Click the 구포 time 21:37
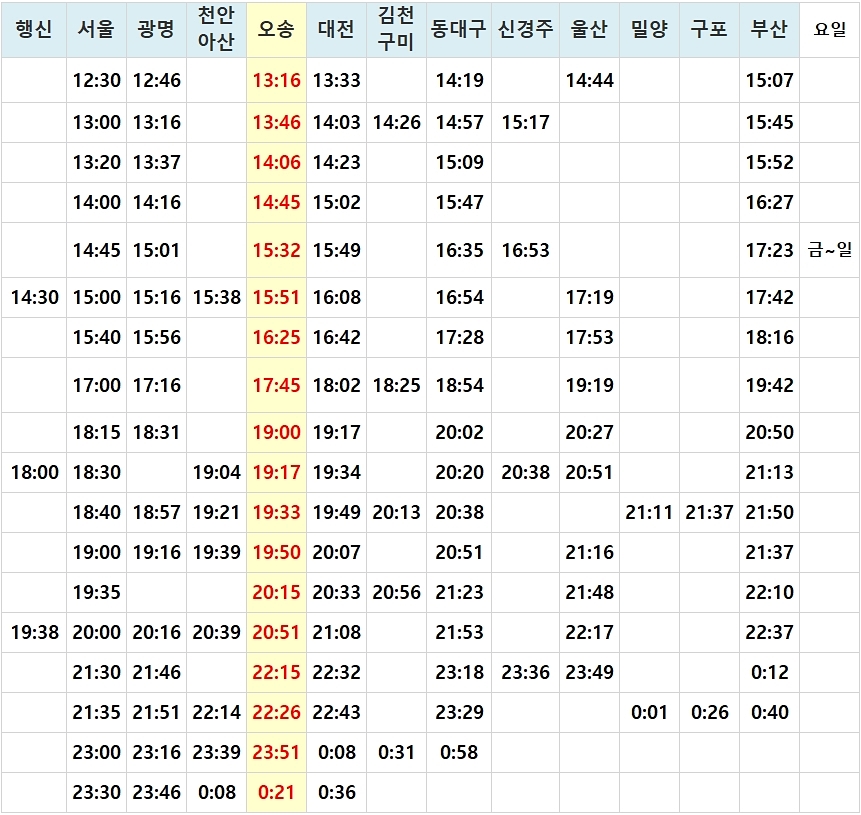The image size is (861, 815). click(709, 512)
